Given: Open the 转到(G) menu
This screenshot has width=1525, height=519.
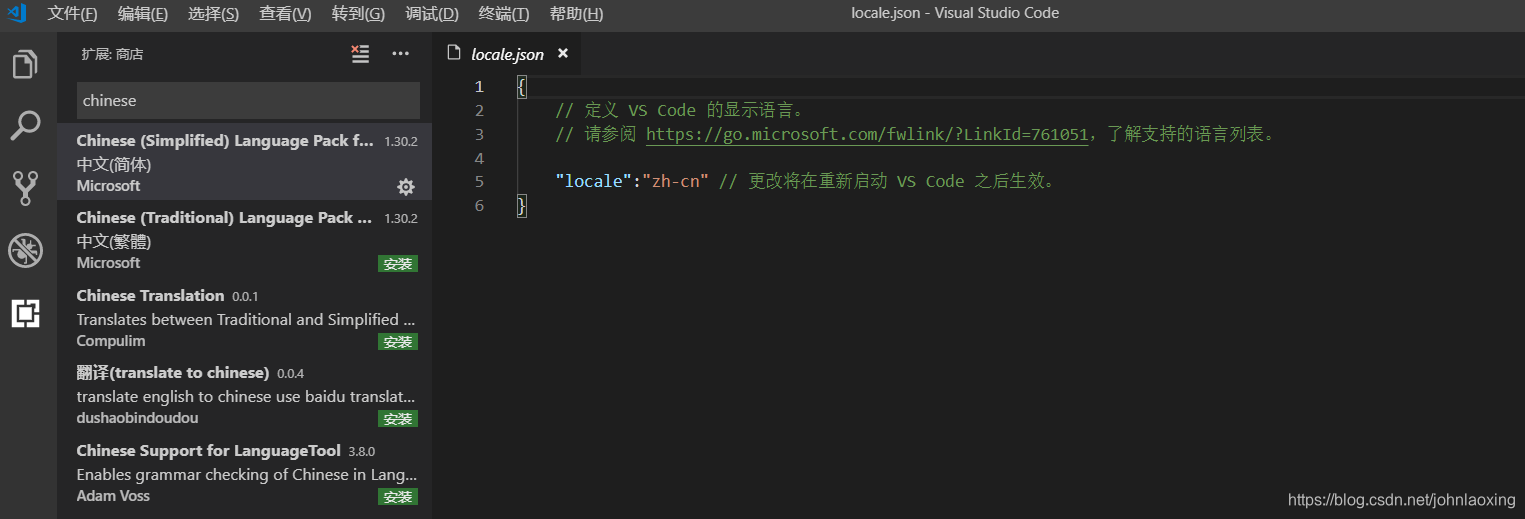Looking at the screenshot, I should [358, 13].
